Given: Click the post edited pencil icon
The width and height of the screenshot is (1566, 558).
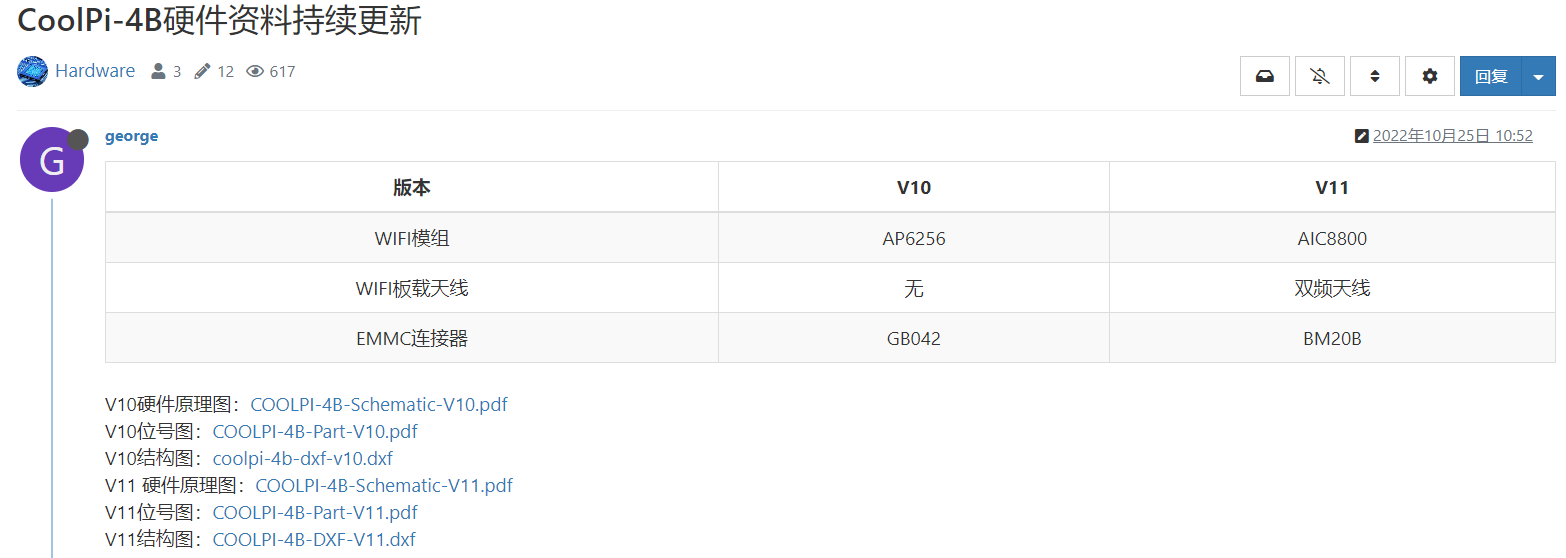Looking at the screenshot, I should [x=1361, y=136].
